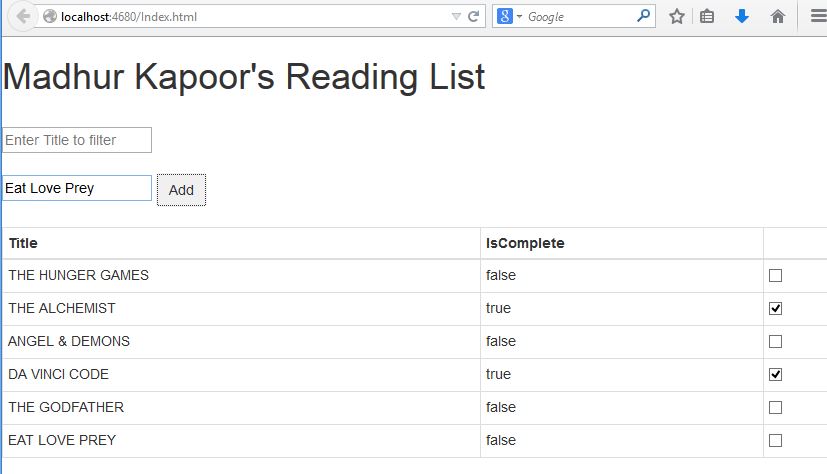Check EAT LOVE PREY checkbox
Image resolution: width=827 pixels, height=474 pixels.
click(x=775, y=440)
